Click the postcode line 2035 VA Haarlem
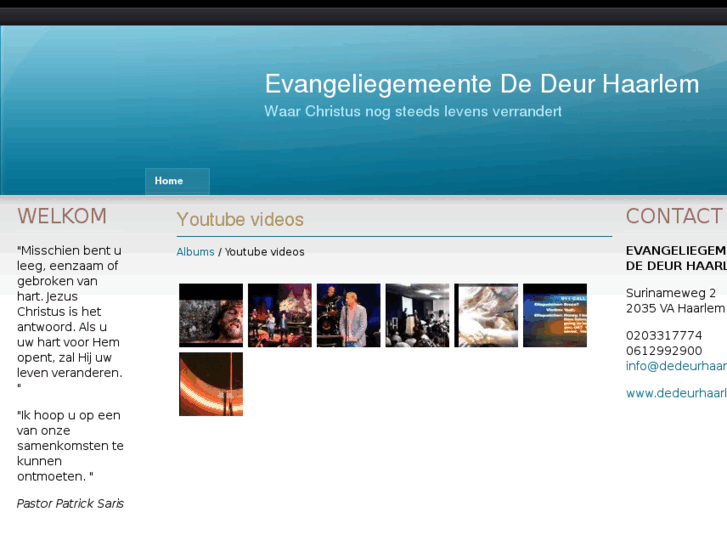Image resolution: width=727 pixels, height=545 pixels. pyautogui.click(x=675, y=308)
